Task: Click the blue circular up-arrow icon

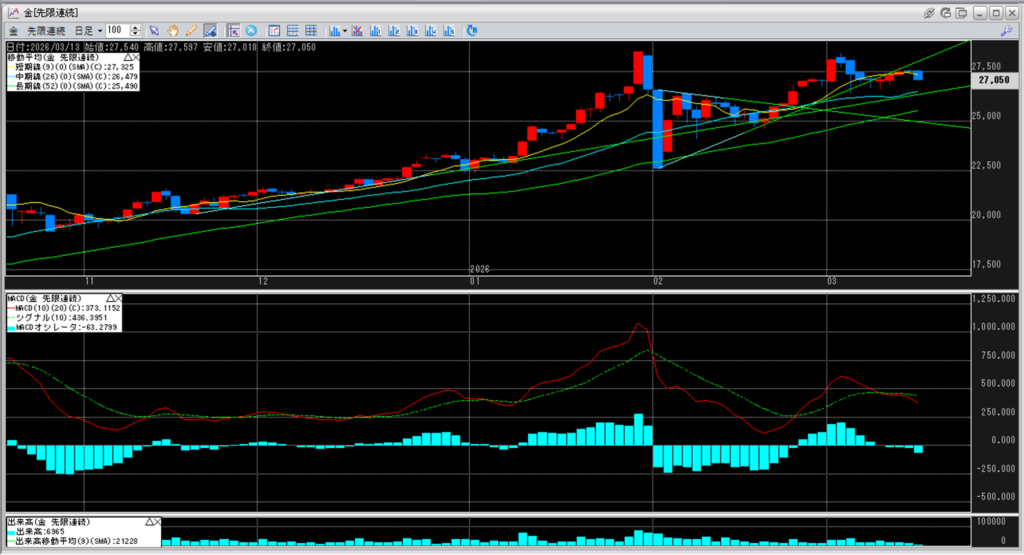Action: click(250, 31)
